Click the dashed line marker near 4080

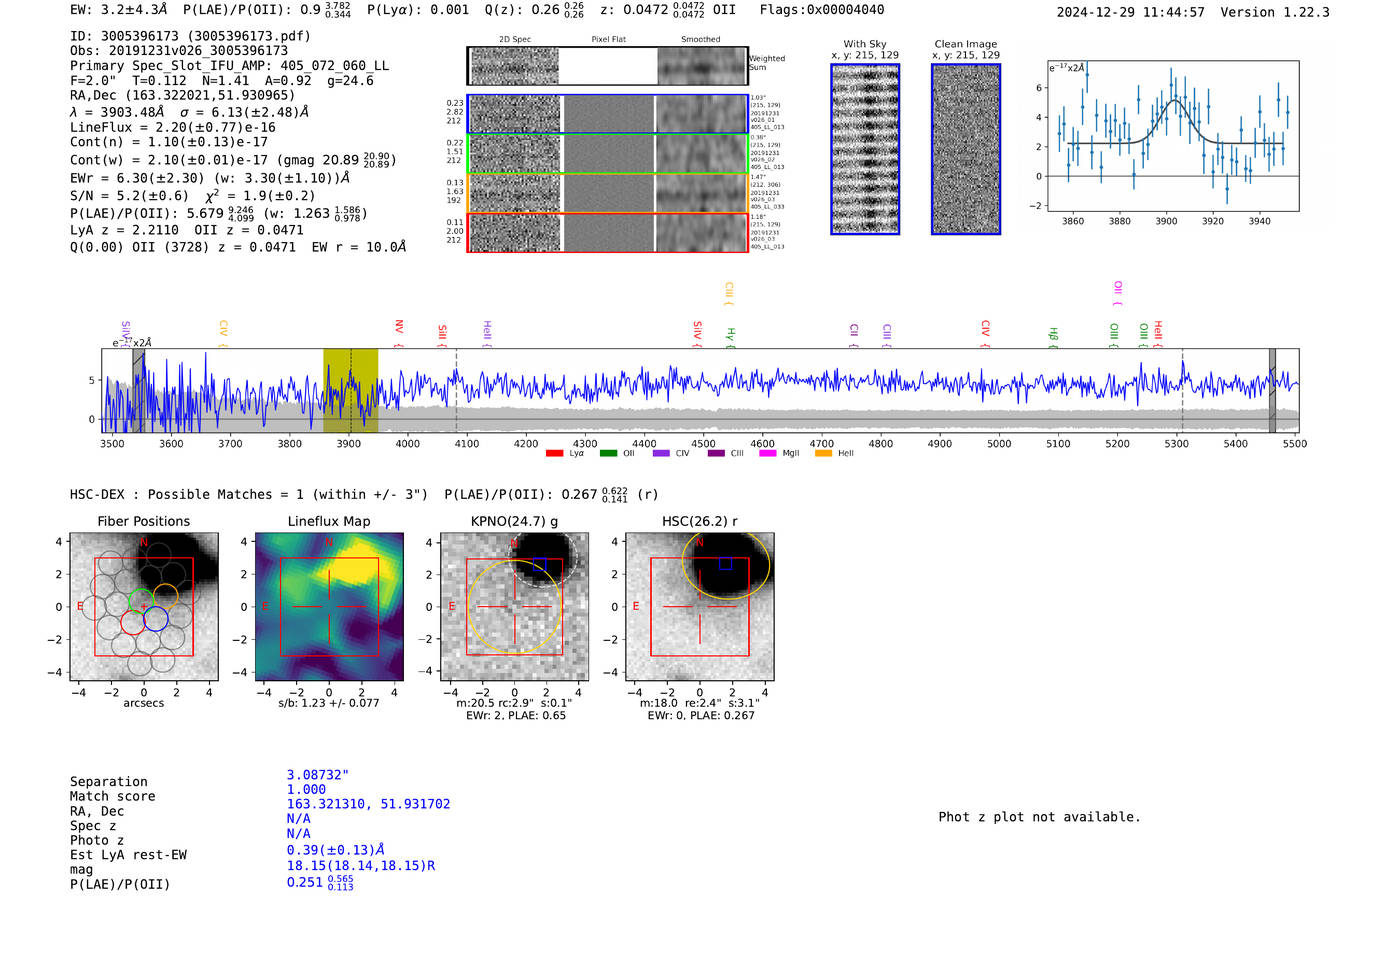(457, 391)
